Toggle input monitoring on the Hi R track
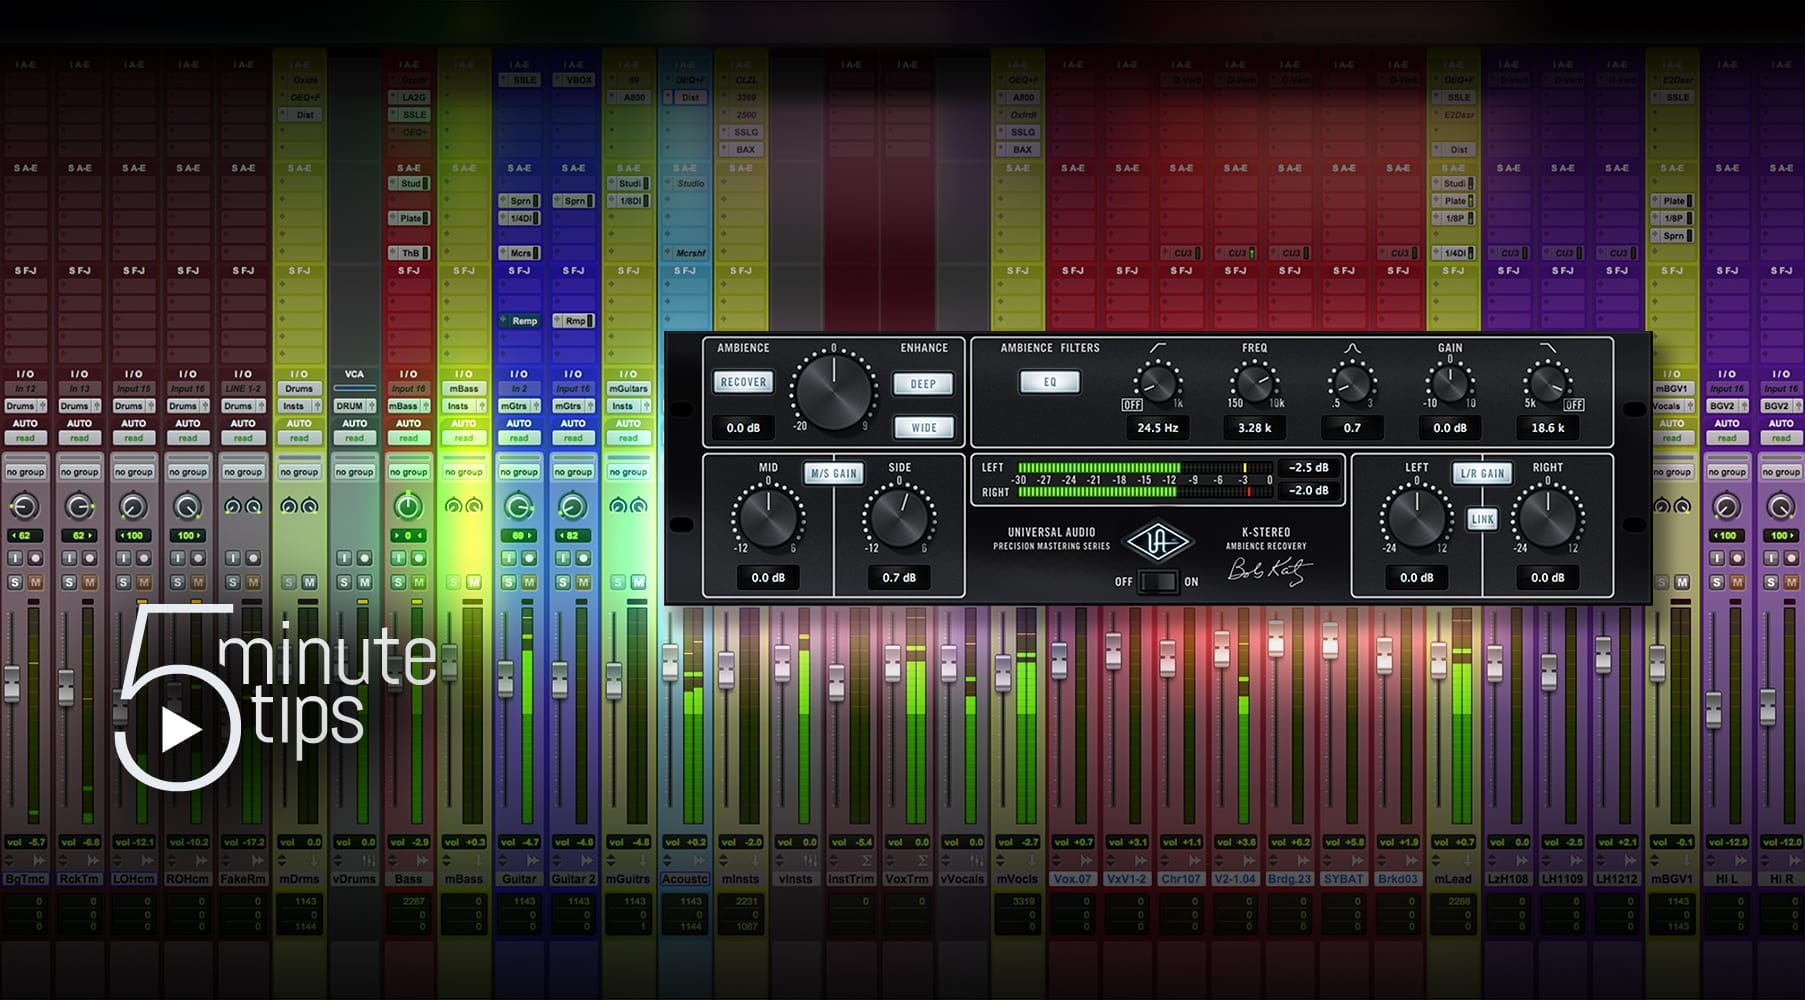 pyautogui.click(x=1771, y=558)
